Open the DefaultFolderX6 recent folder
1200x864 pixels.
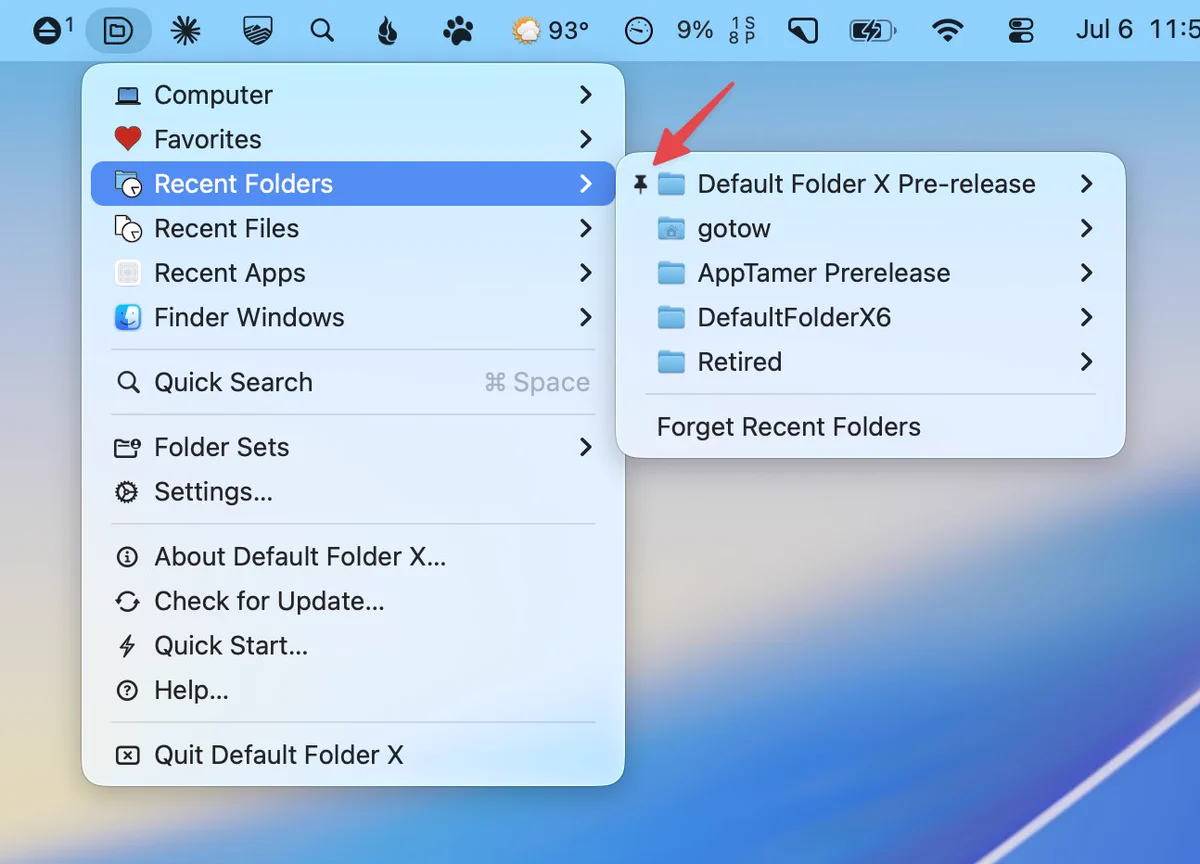point(871,317)
